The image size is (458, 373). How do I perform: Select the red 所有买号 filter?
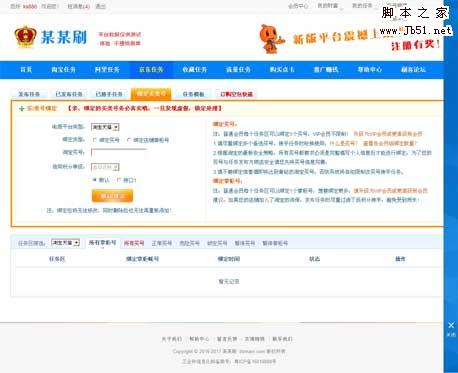click(x=134, y=243)
